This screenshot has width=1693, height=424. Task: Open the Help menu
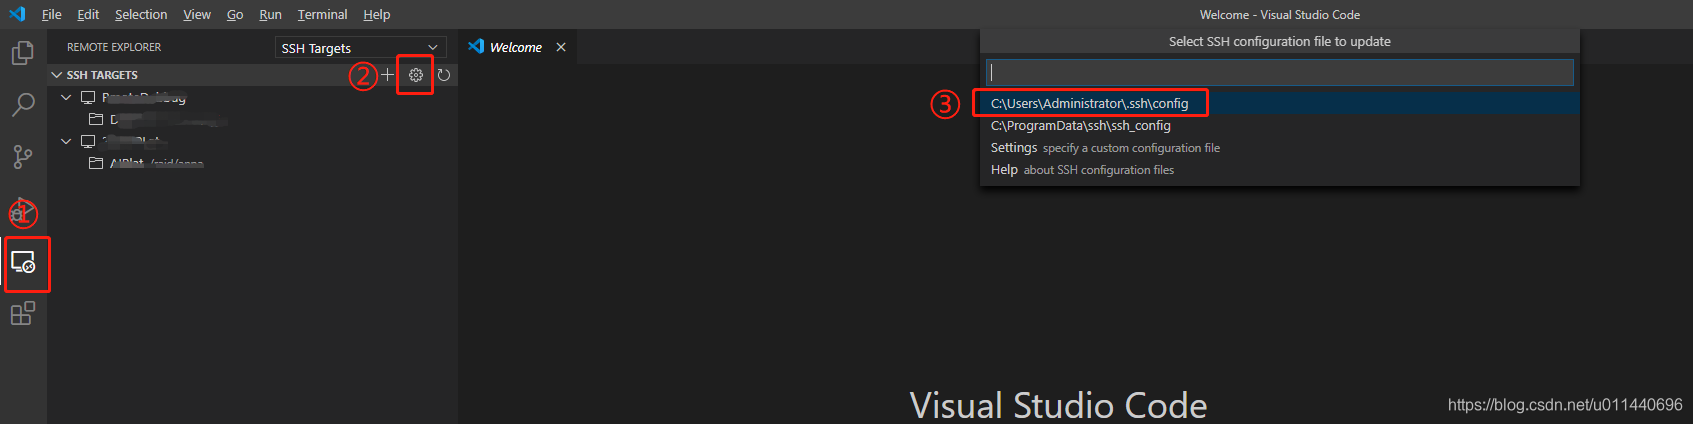pos(377,14)
